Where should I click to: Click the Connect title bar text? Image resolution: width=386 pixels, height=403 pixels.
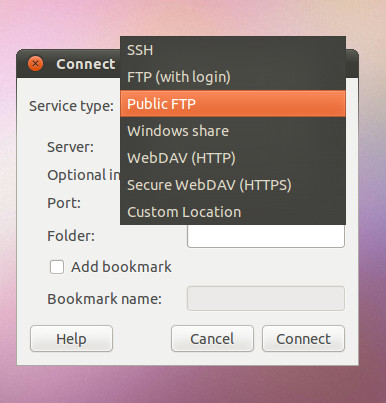(x=85, y=64)
